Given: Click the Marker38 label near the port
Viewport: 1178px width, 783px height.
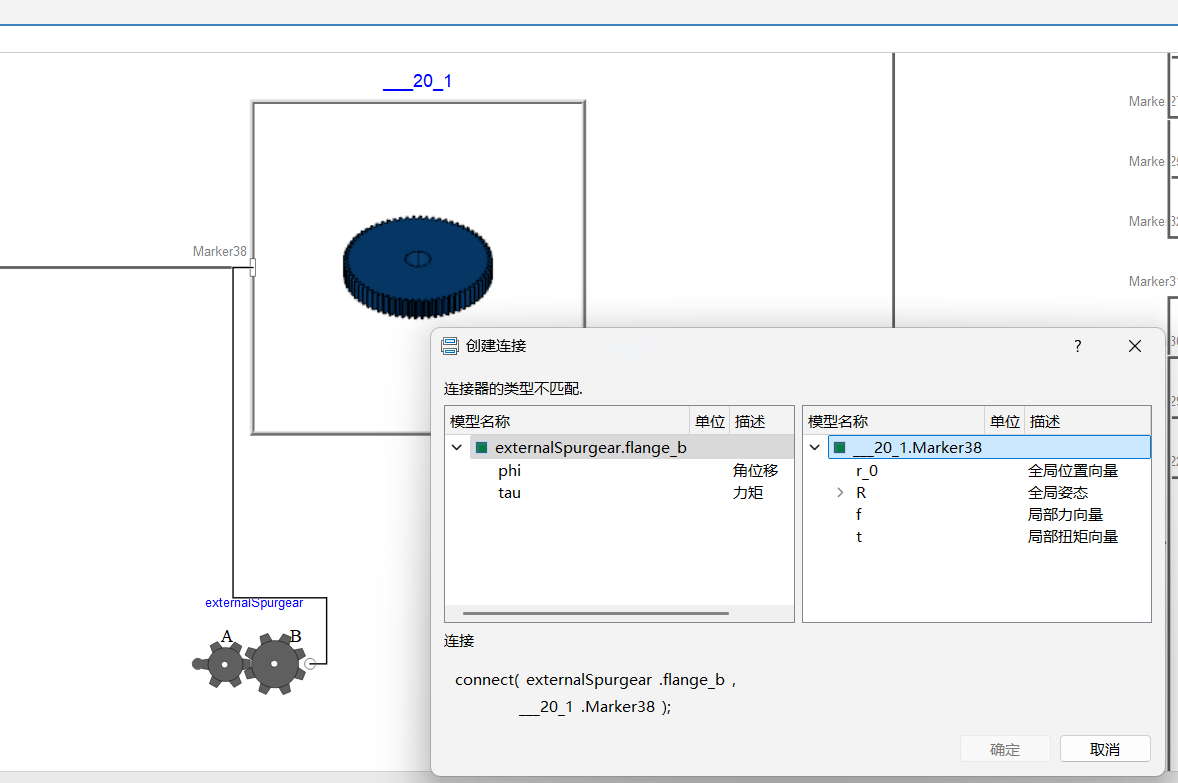Looking at the screenshot, I should pos(219,251).
